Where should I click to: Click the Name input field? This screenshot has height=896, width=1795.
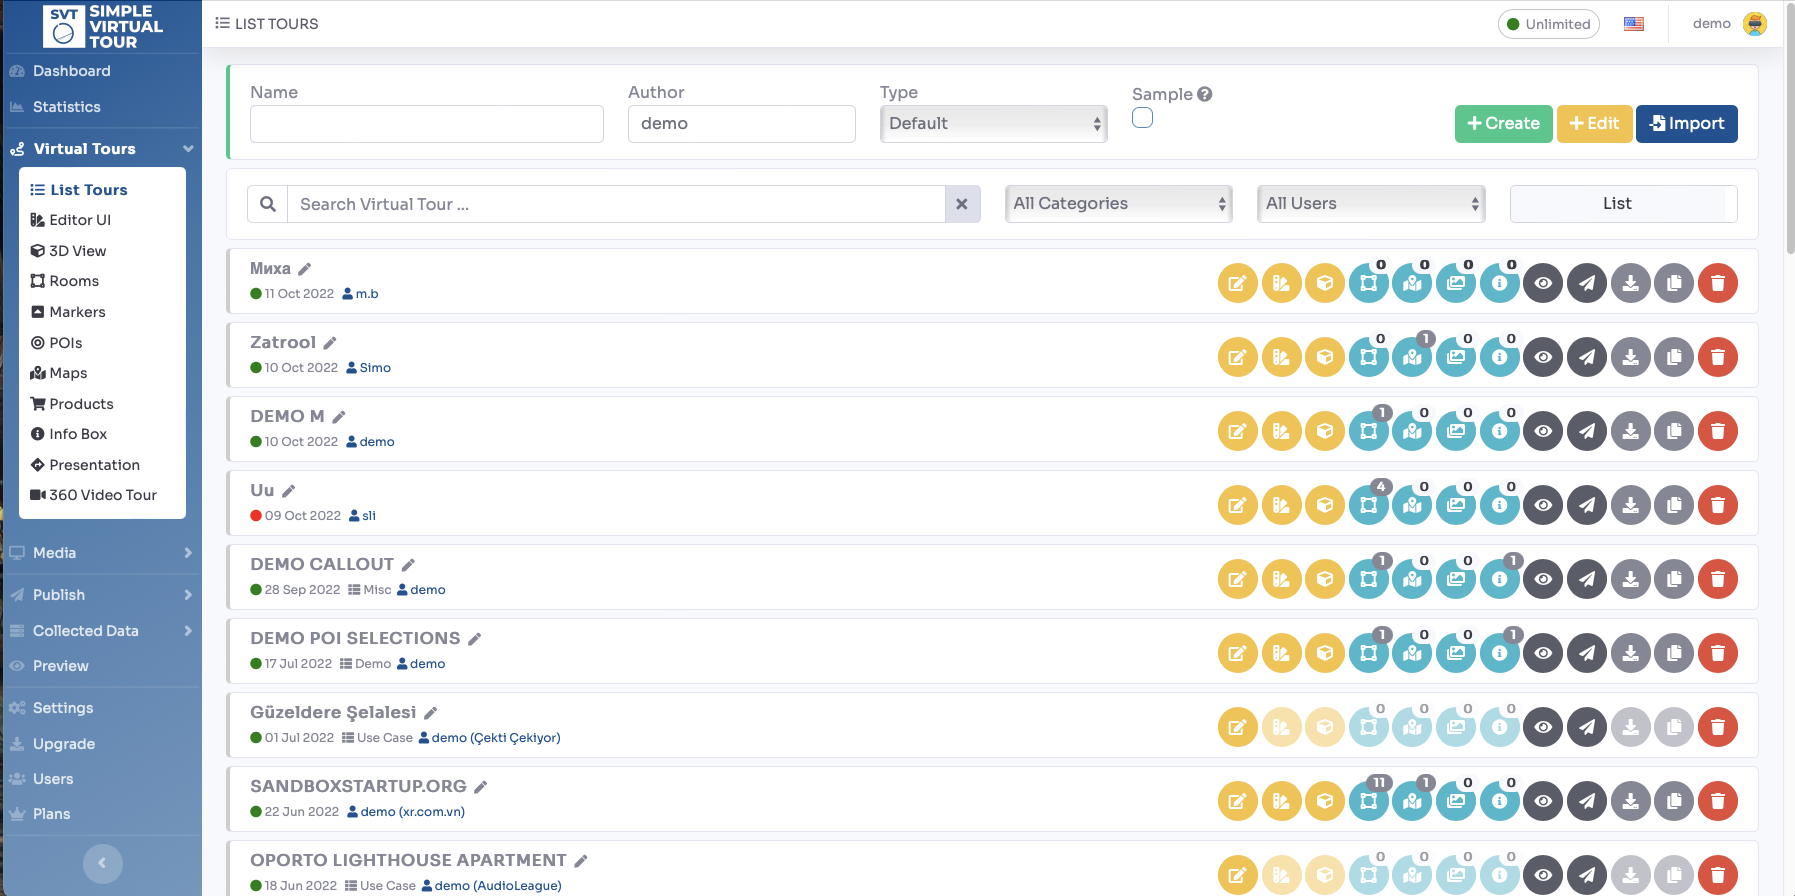tap(426, 124)
